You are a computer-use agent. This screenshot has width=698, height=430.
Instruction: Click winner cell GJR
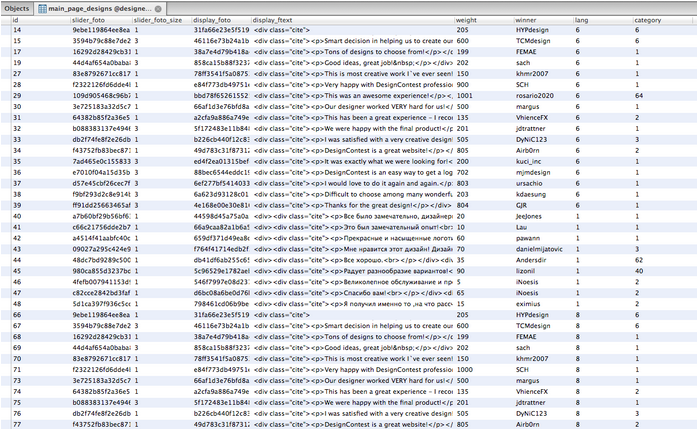click(x=521, y=205)
